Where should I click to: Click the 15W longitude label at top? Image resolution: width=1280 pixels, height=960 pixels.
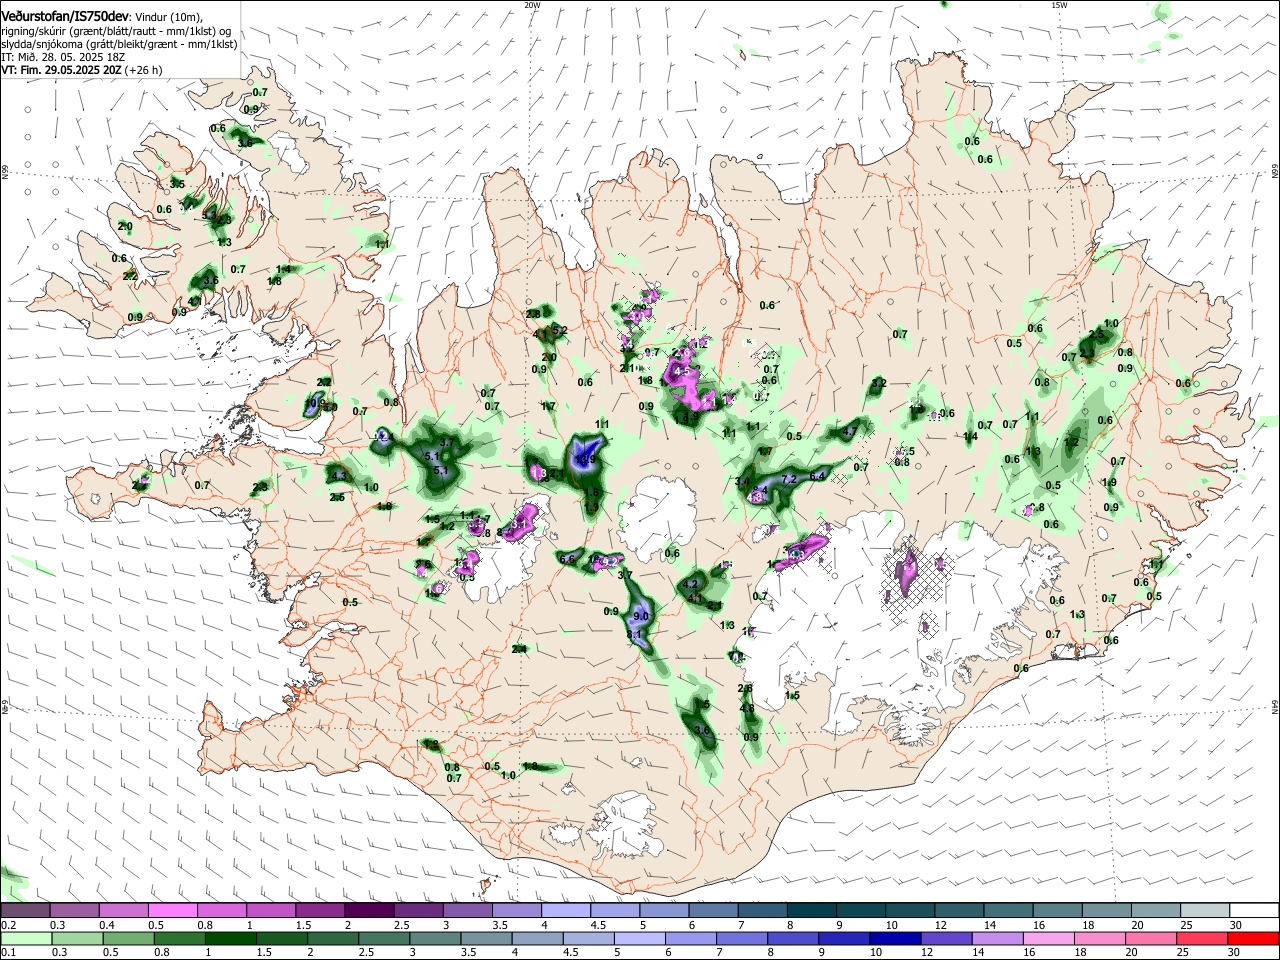[1059, 5]
